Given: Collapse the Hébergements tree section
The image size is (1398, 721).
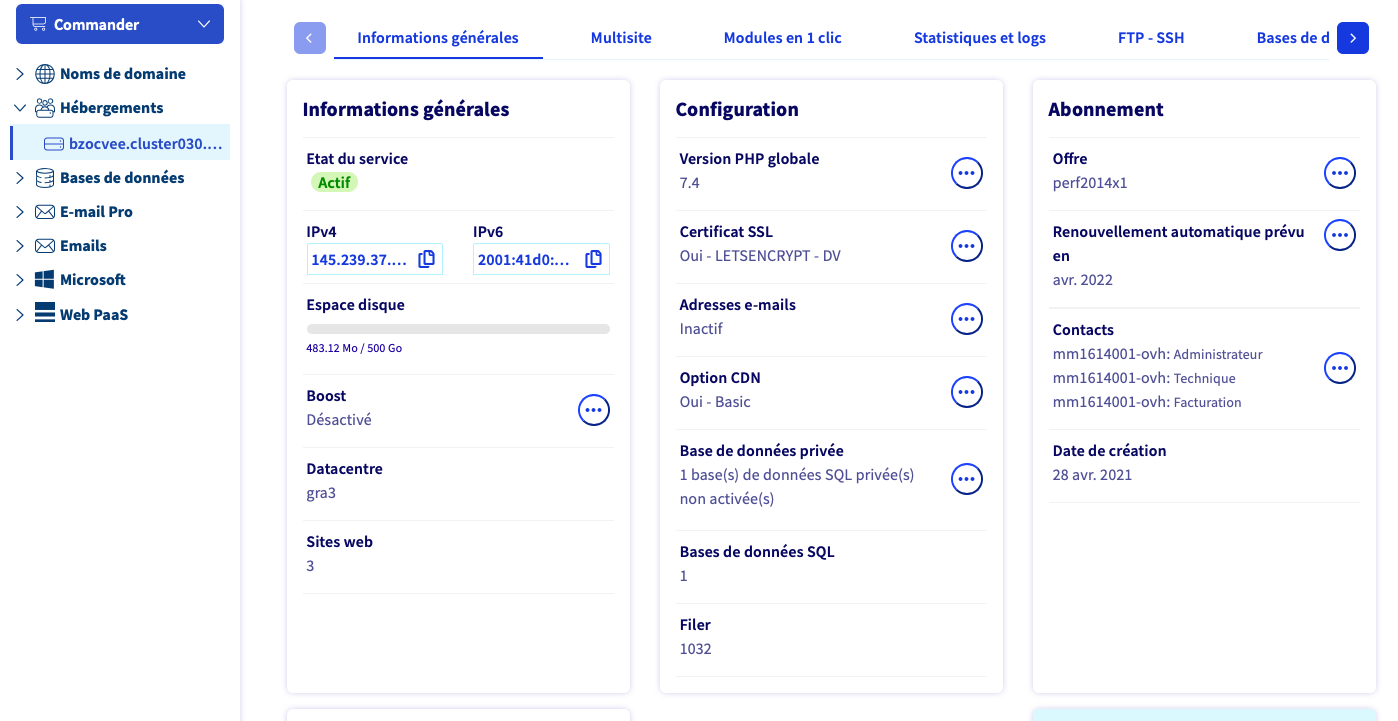Looking at the screenshot, I should pos(20,108).
